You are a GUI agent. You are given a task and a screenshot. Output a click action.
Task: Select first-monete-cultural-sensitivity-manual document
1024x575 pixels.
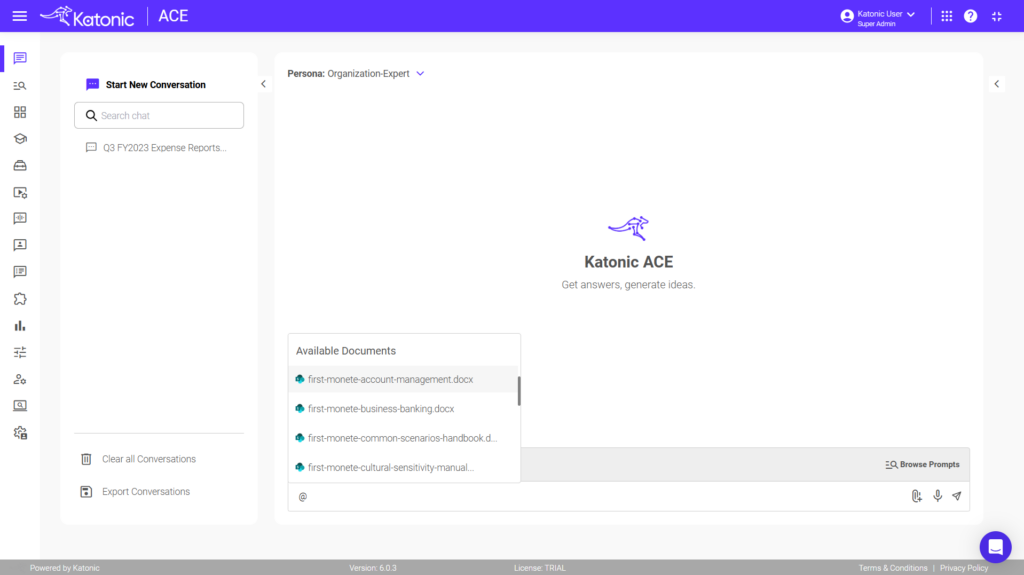[403, 468]
